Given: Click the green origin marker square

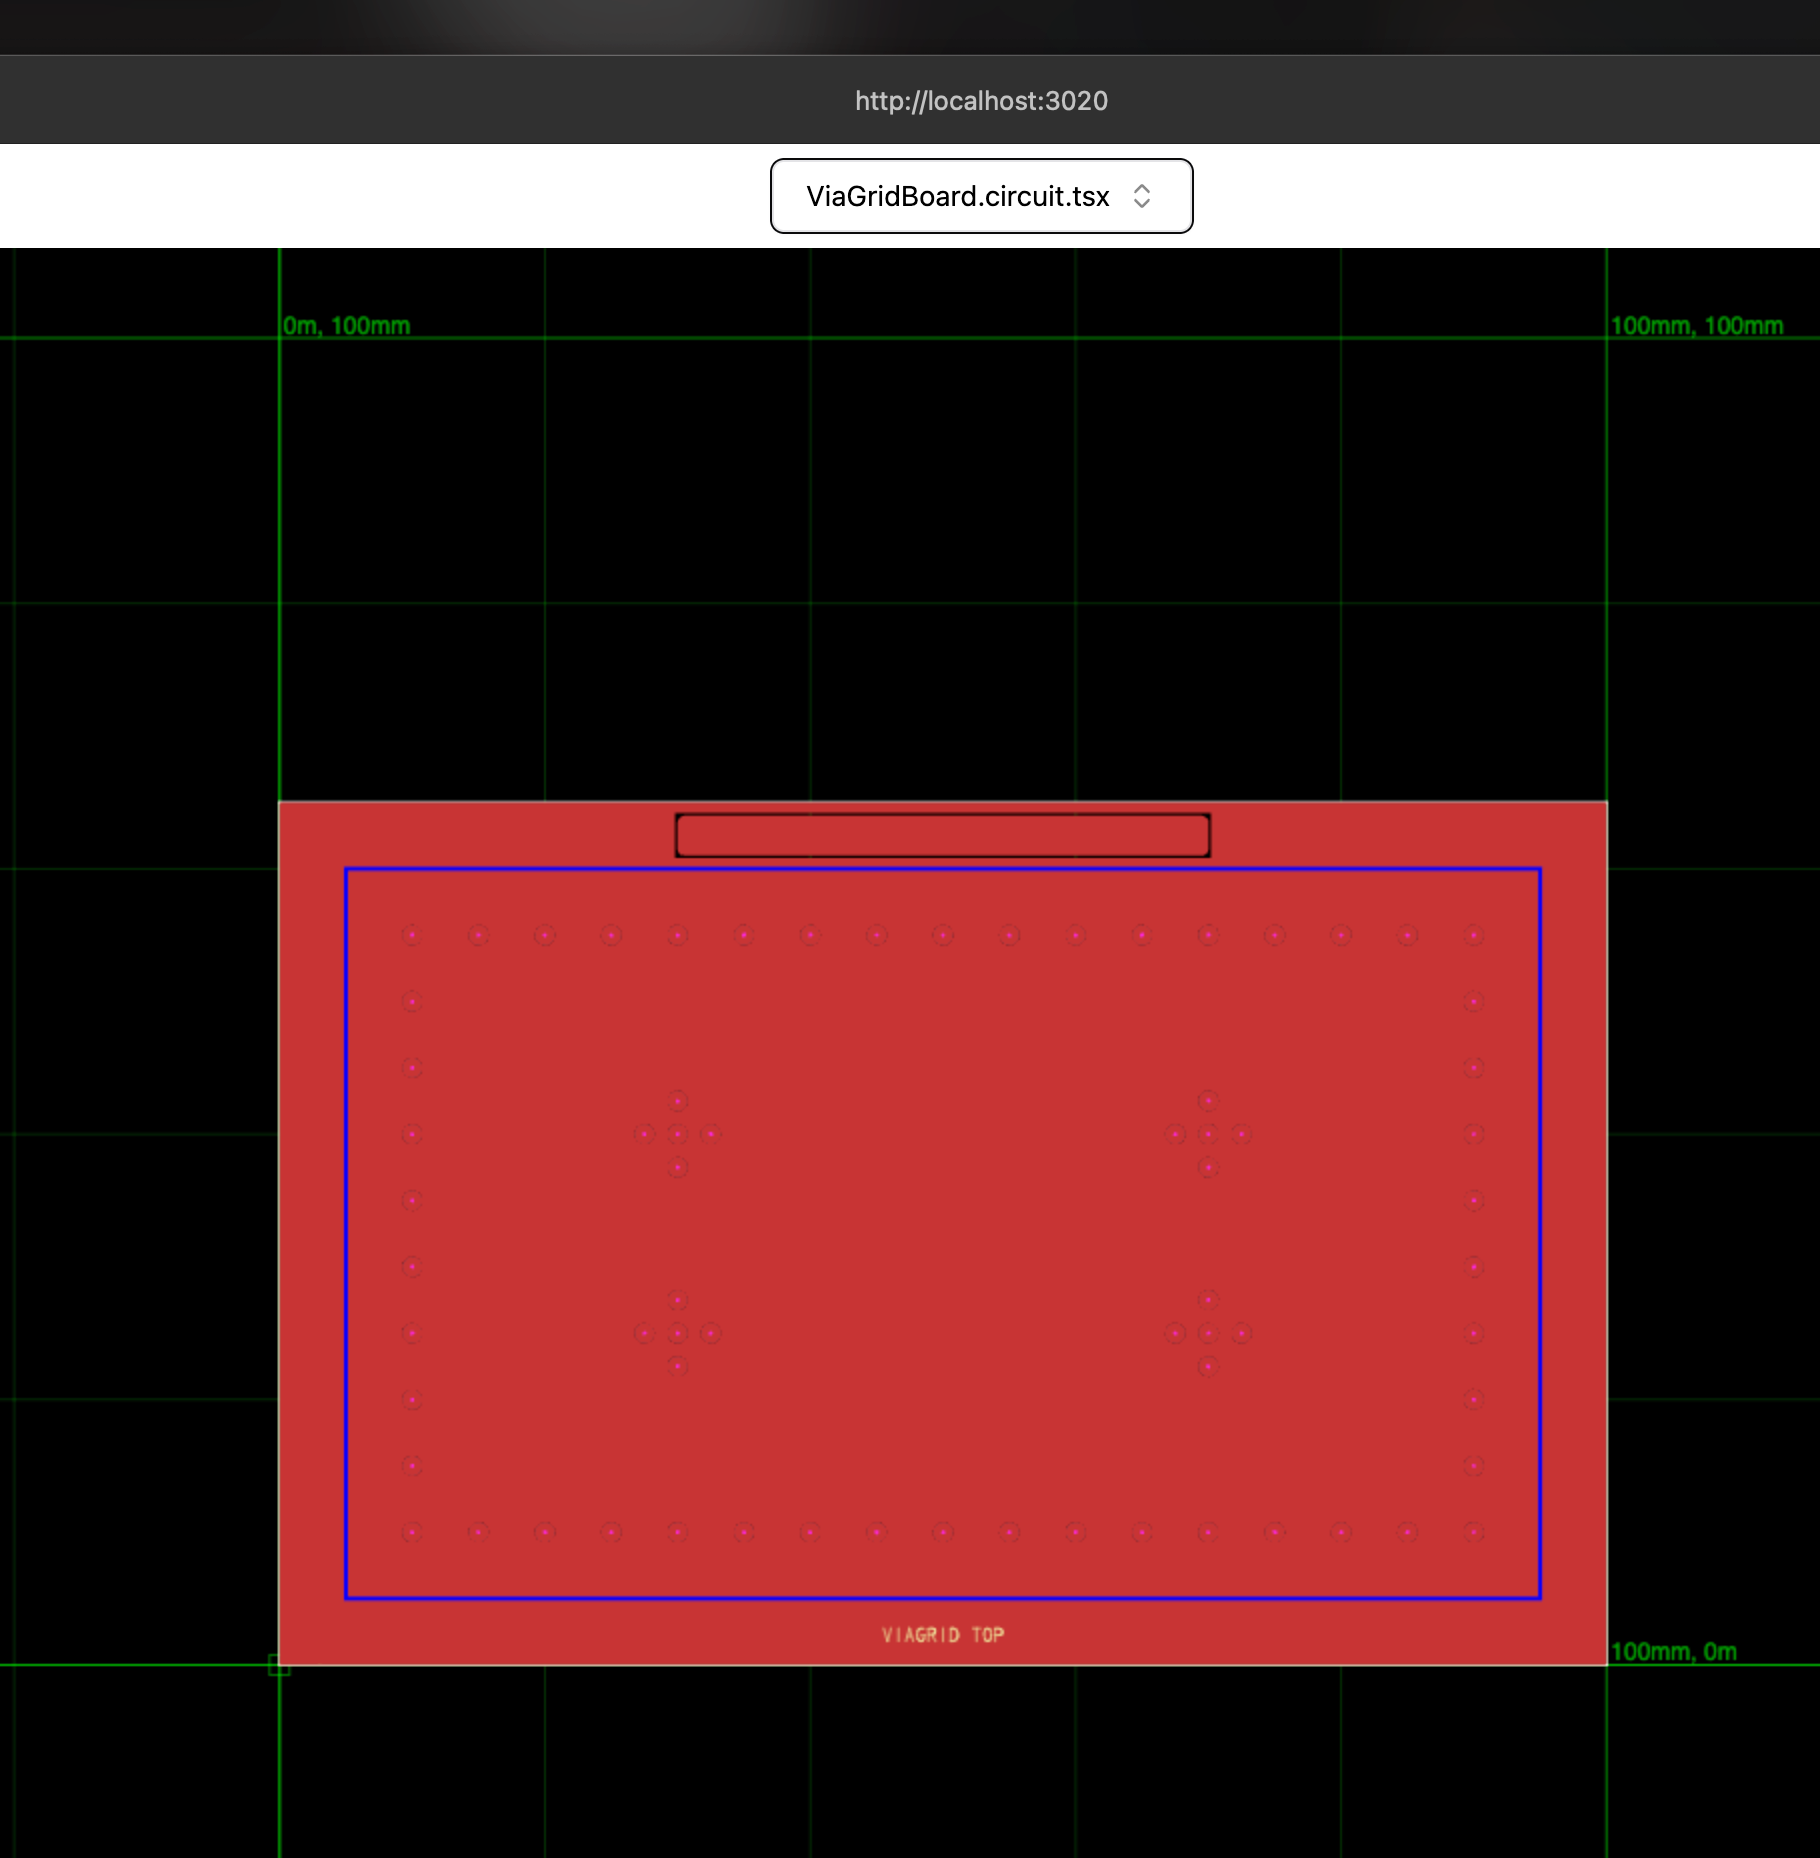Looking at the screenshot, I should [x=279, y=1665].
